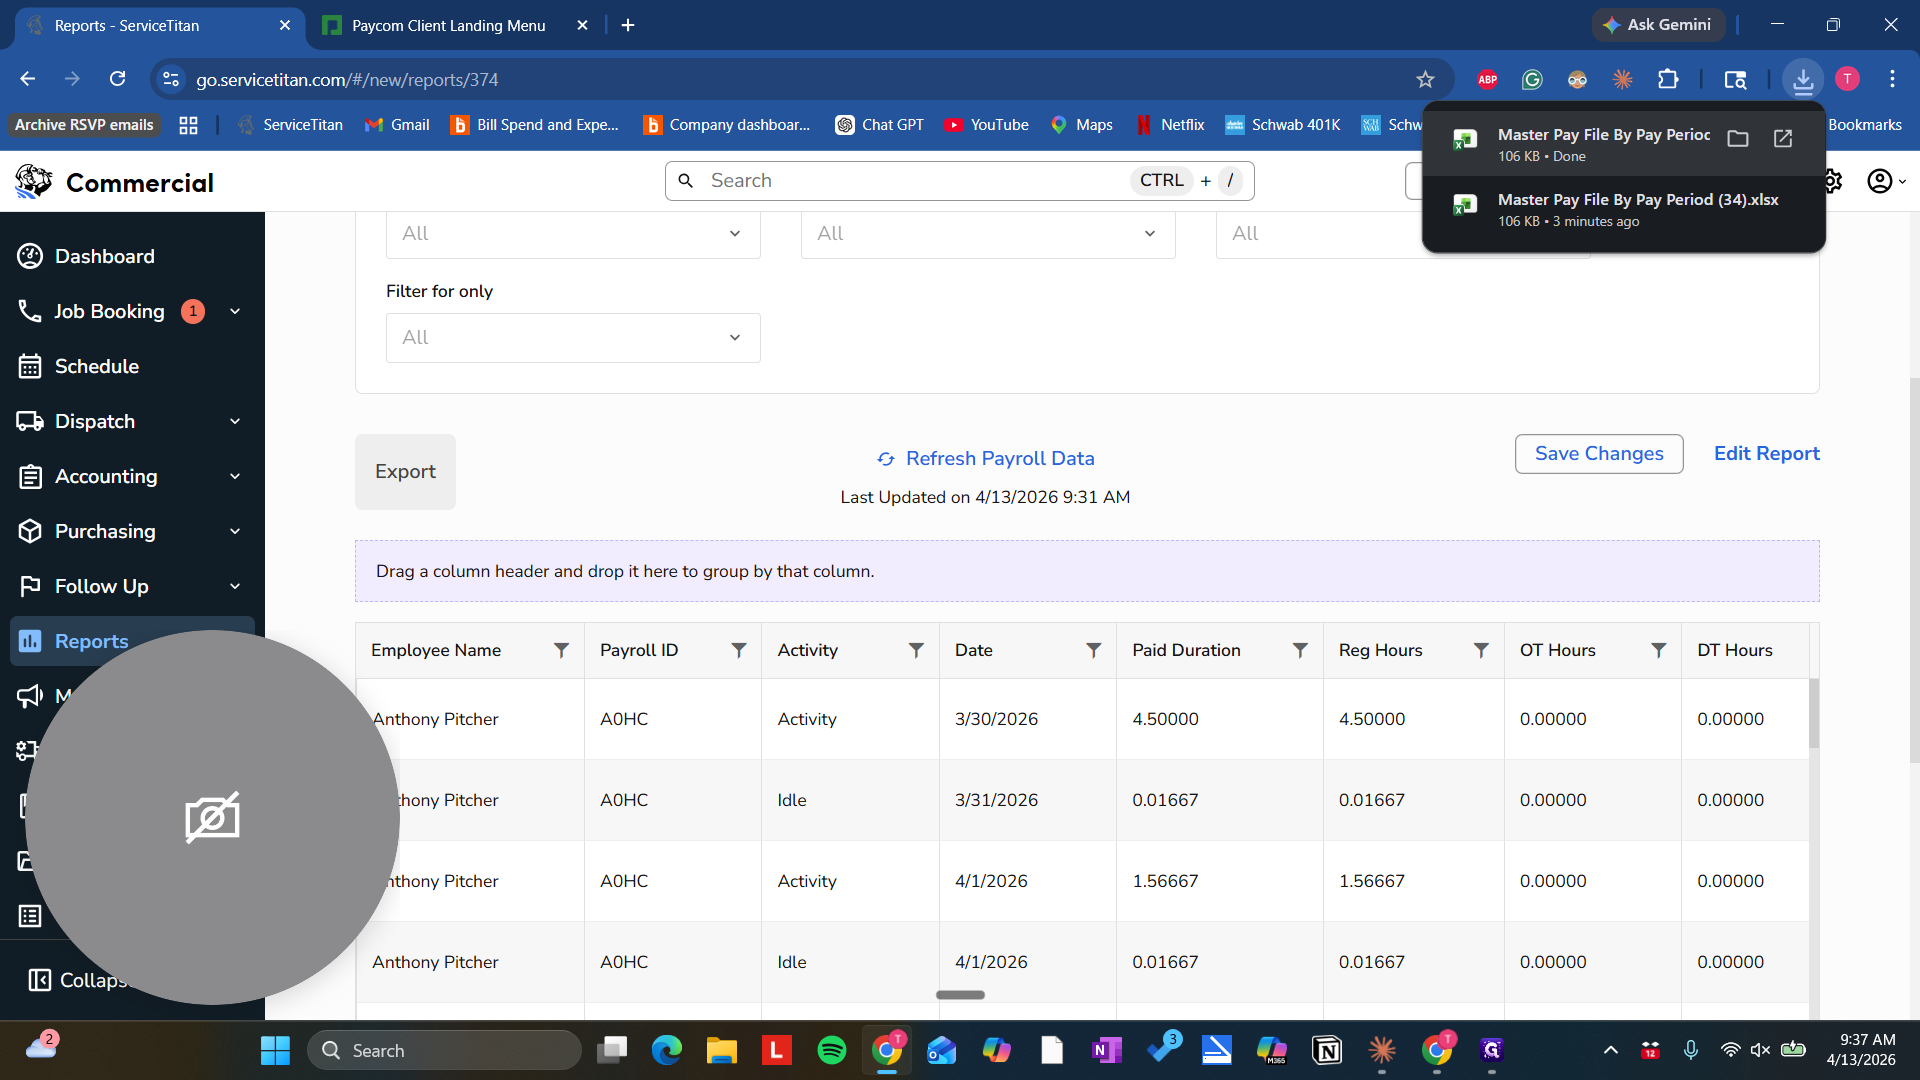This screenshot has height=1080, width=1920.
Task: Toggle the bookmark star in the address bar
Action: click(1426, 79)
